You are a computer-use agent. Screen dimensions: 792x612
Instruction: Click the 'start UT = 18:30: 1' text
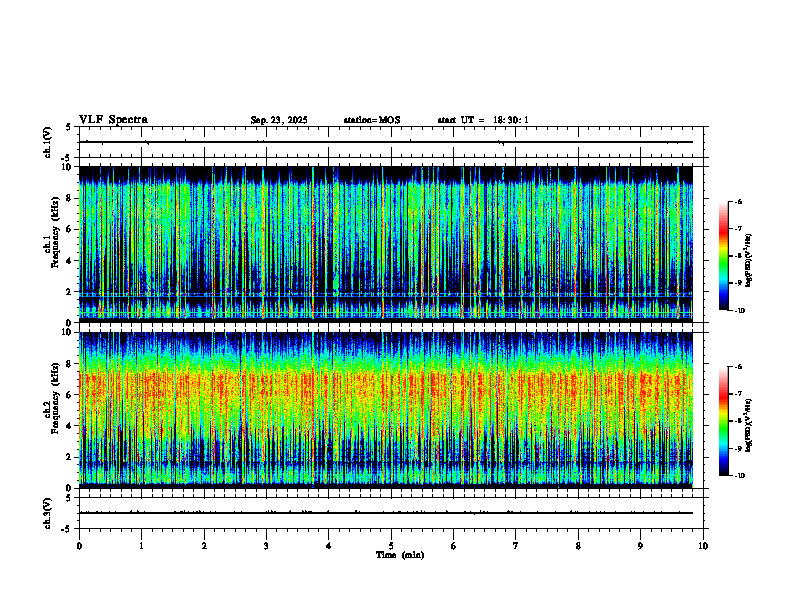[x=483, y=120]
